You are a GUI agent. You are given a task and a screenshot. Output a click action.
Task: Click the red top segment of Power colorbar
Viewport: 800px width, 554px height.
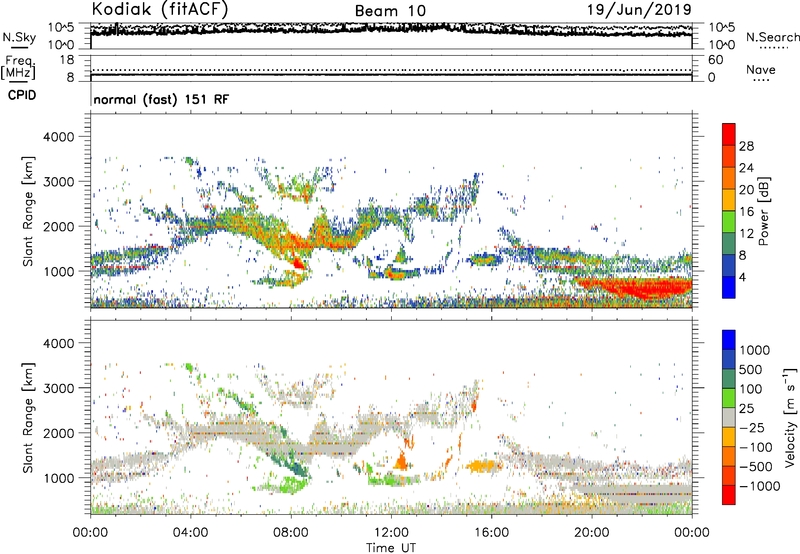[729, 134]
